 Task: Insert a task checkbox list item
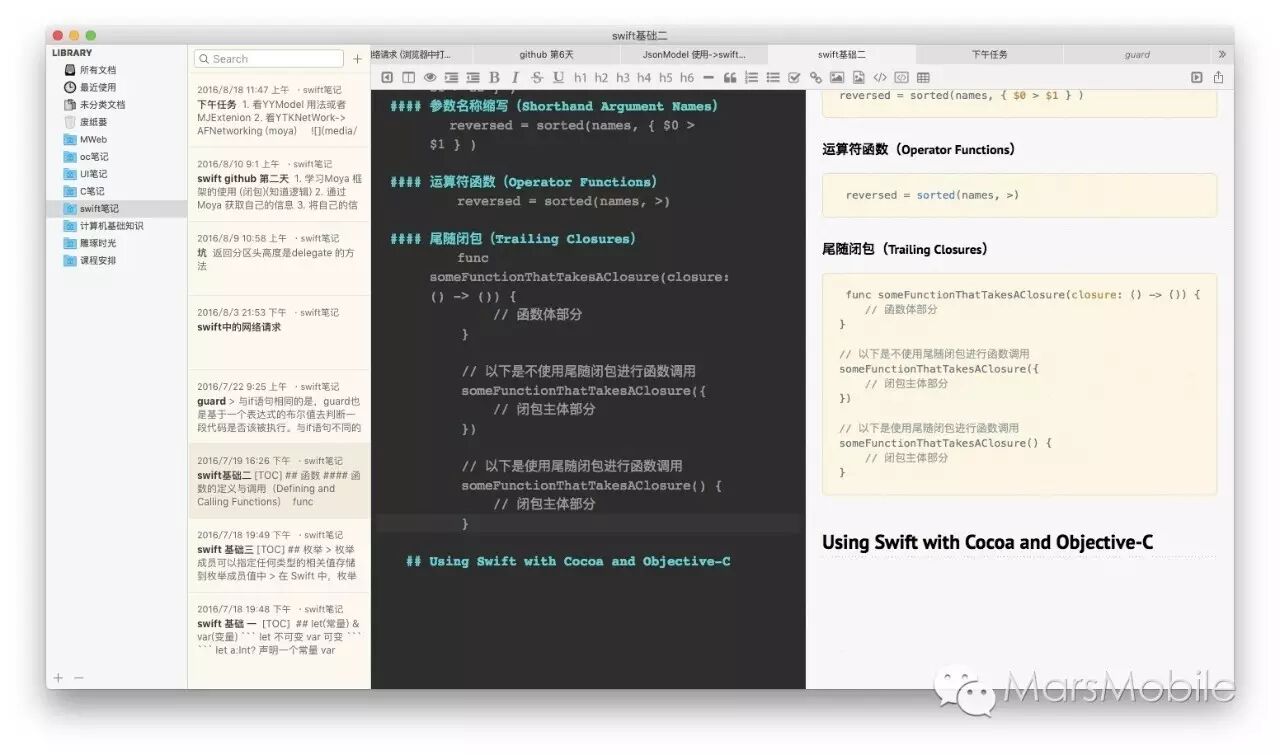coord(794,77)
